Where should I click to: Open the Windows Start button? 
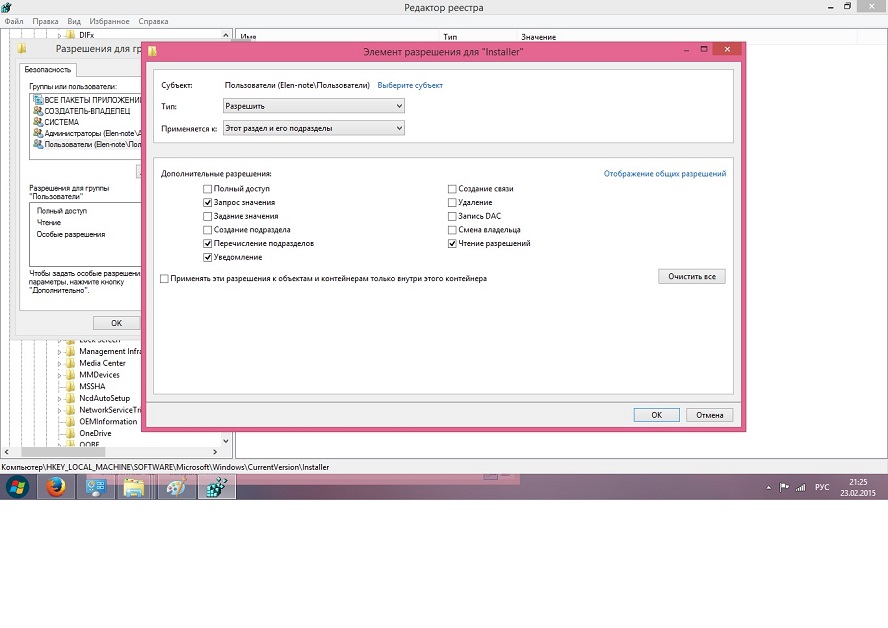(x=18, y=487)
